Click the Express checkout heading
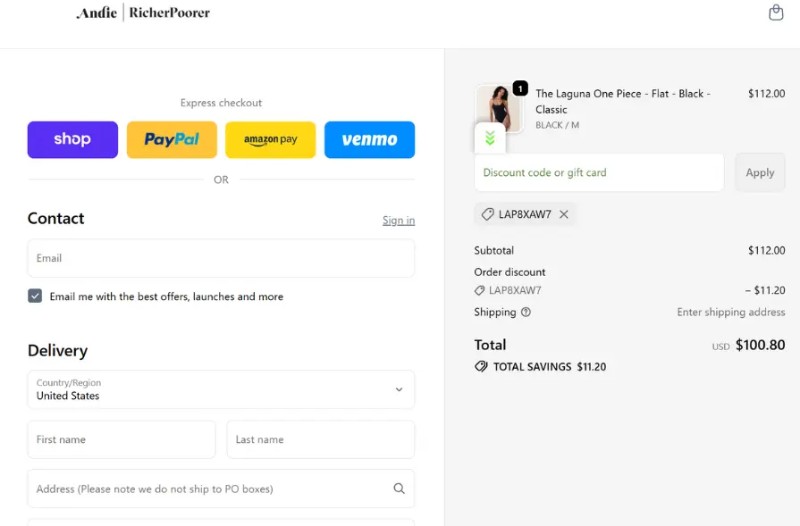Screen dimensions: 800x526 point(221,103)
